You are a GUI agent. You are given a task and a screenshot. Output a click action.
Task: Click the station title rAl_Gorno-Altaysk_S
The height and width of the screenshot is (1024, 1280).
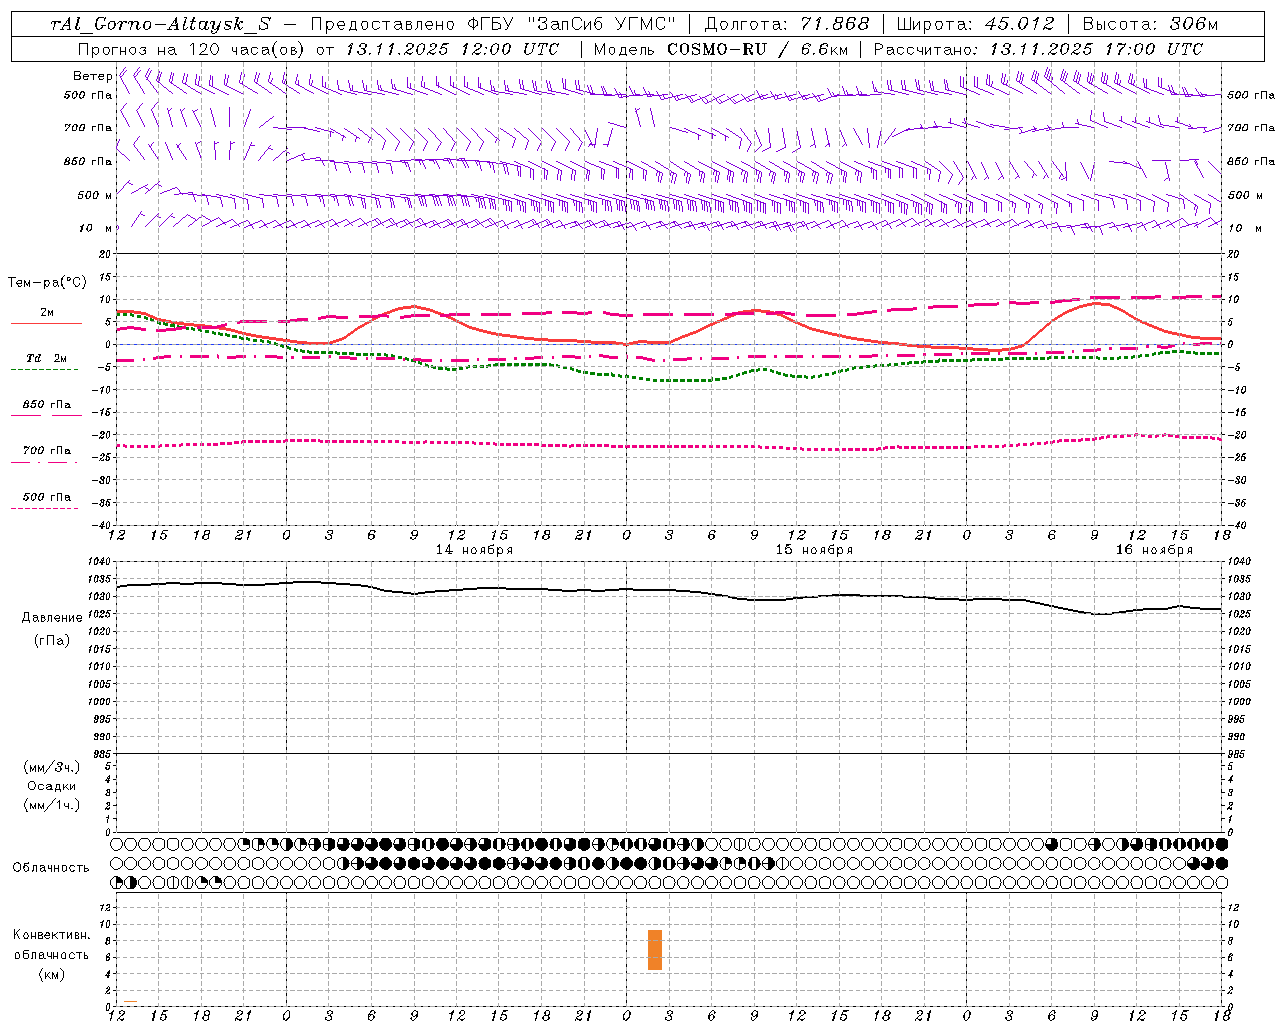(x=160, y=24)
